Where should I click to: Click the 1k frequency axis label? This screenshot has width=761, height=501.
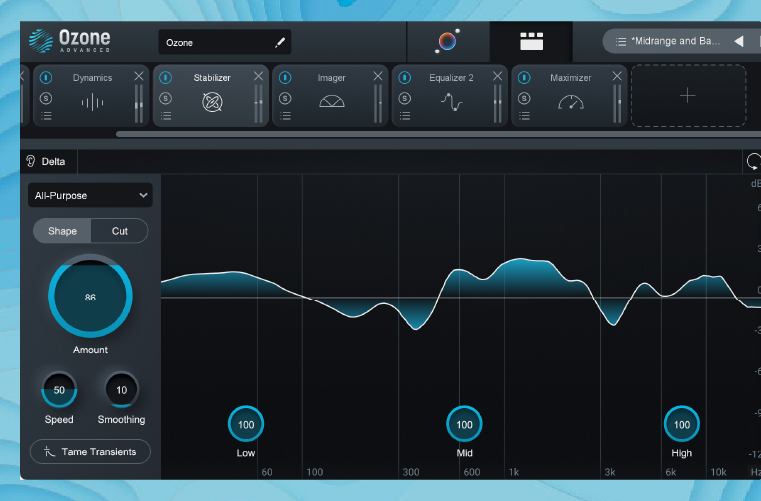click(513, 472)
